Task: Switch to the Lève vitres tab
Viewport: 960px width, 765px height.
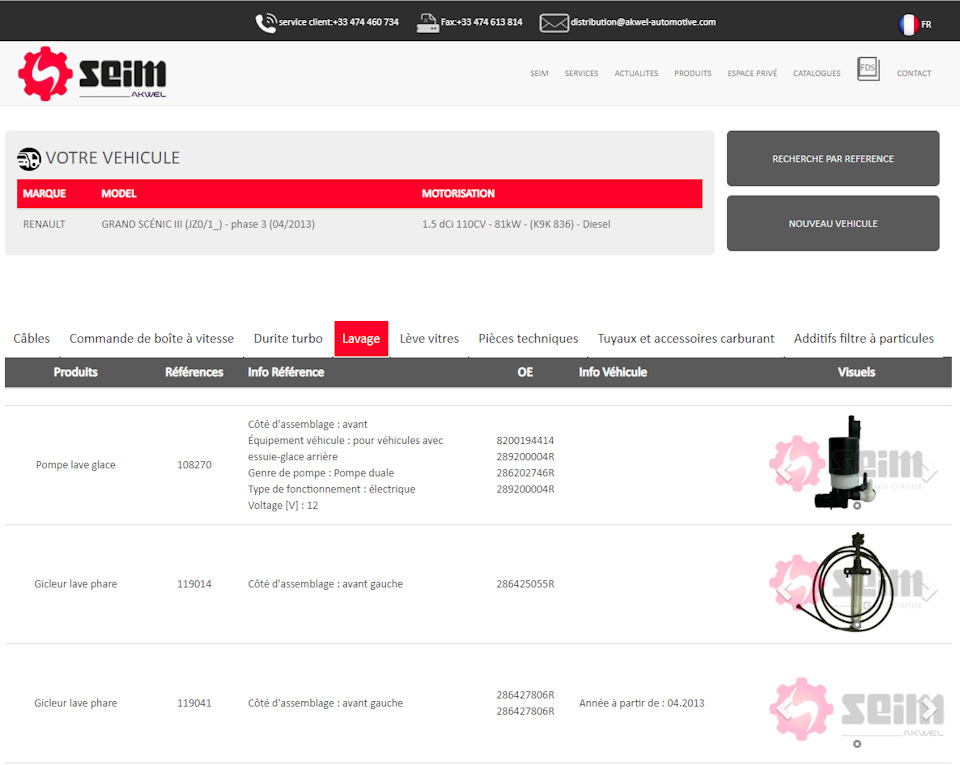Action: click(x=429, y=338)
